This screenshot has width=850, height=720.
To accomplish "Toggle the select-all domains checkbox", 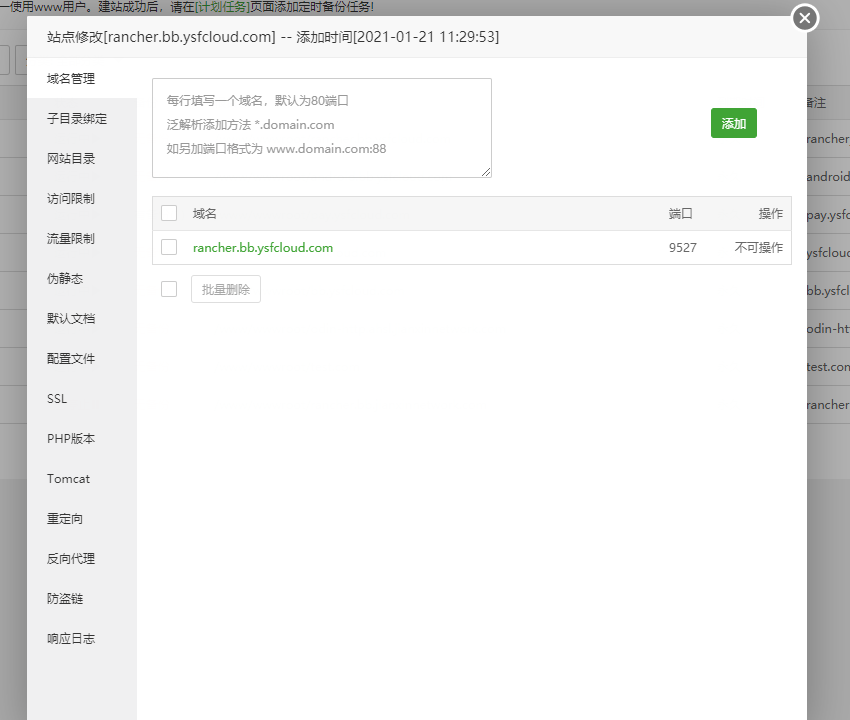I will 169,213.
